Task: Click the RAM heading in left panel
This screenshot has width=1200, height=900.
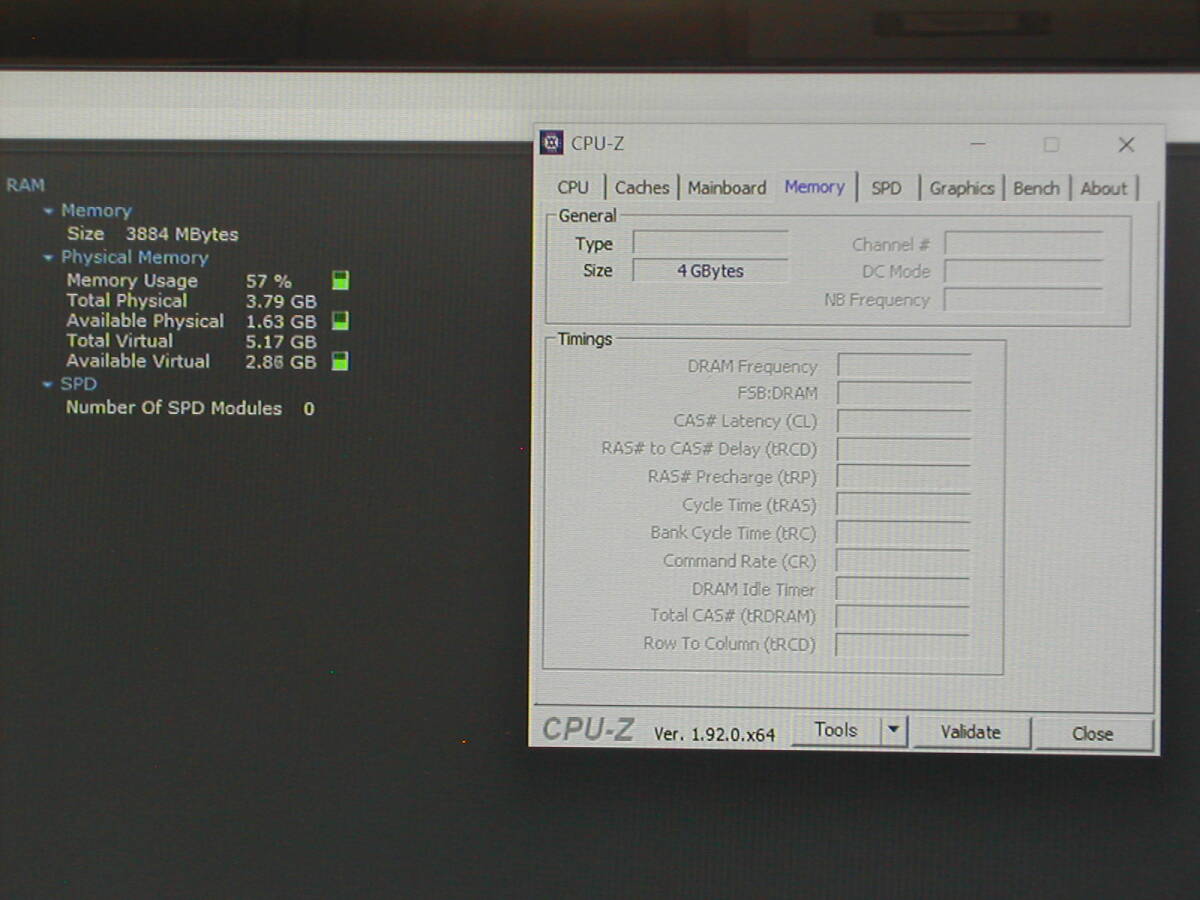Action: point(25,185)
